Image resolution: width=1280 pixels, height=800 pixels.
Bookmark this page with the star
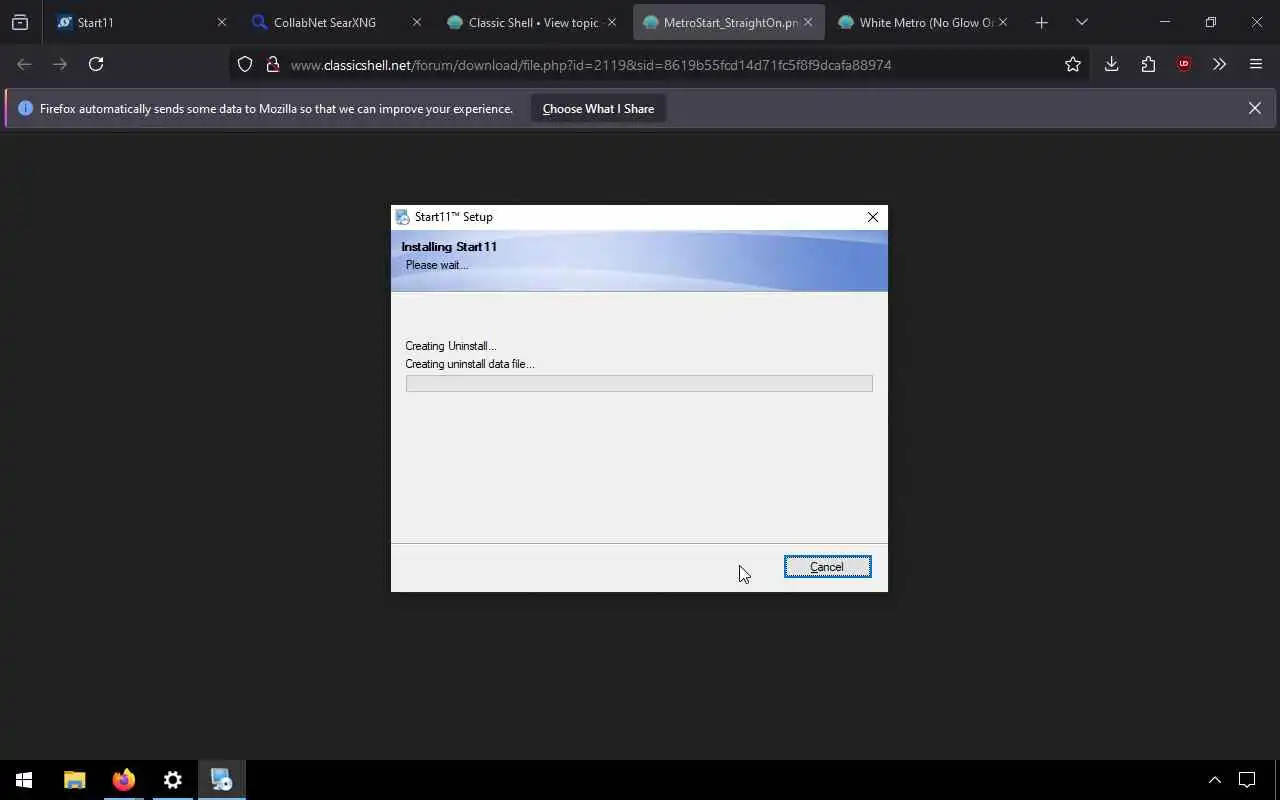click(1073, 64)
